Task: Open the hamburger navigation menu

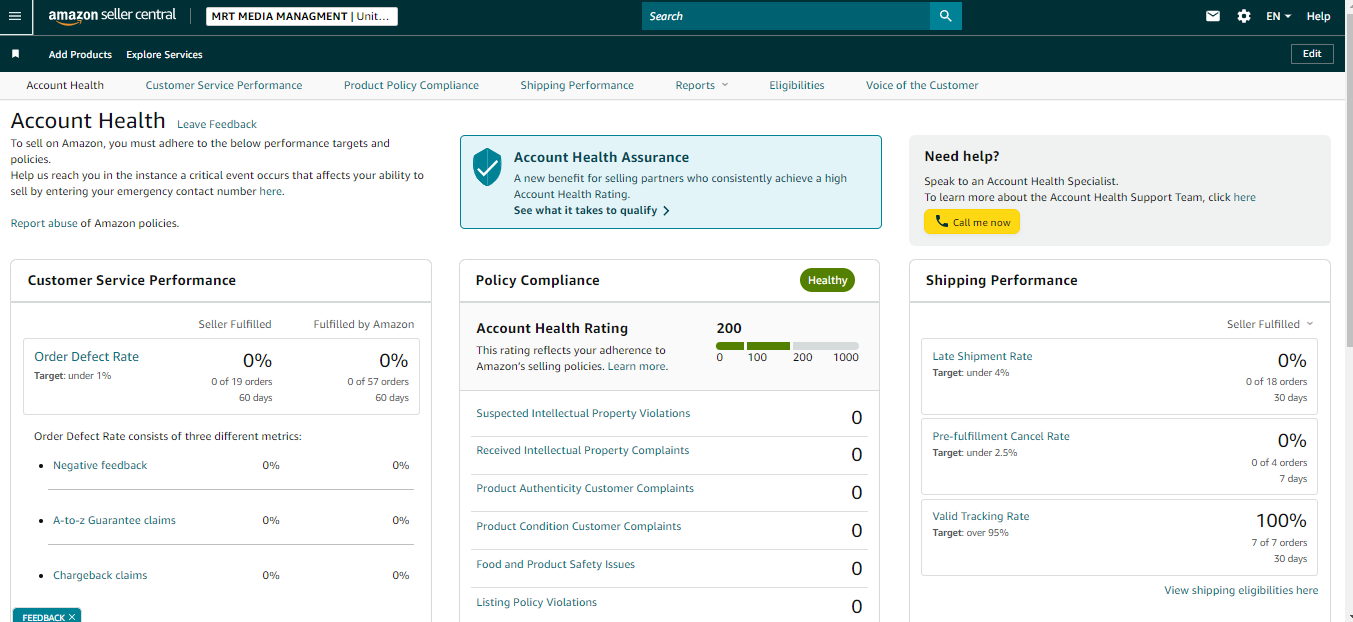Action: pyautogui.click(x=14, y=16)
